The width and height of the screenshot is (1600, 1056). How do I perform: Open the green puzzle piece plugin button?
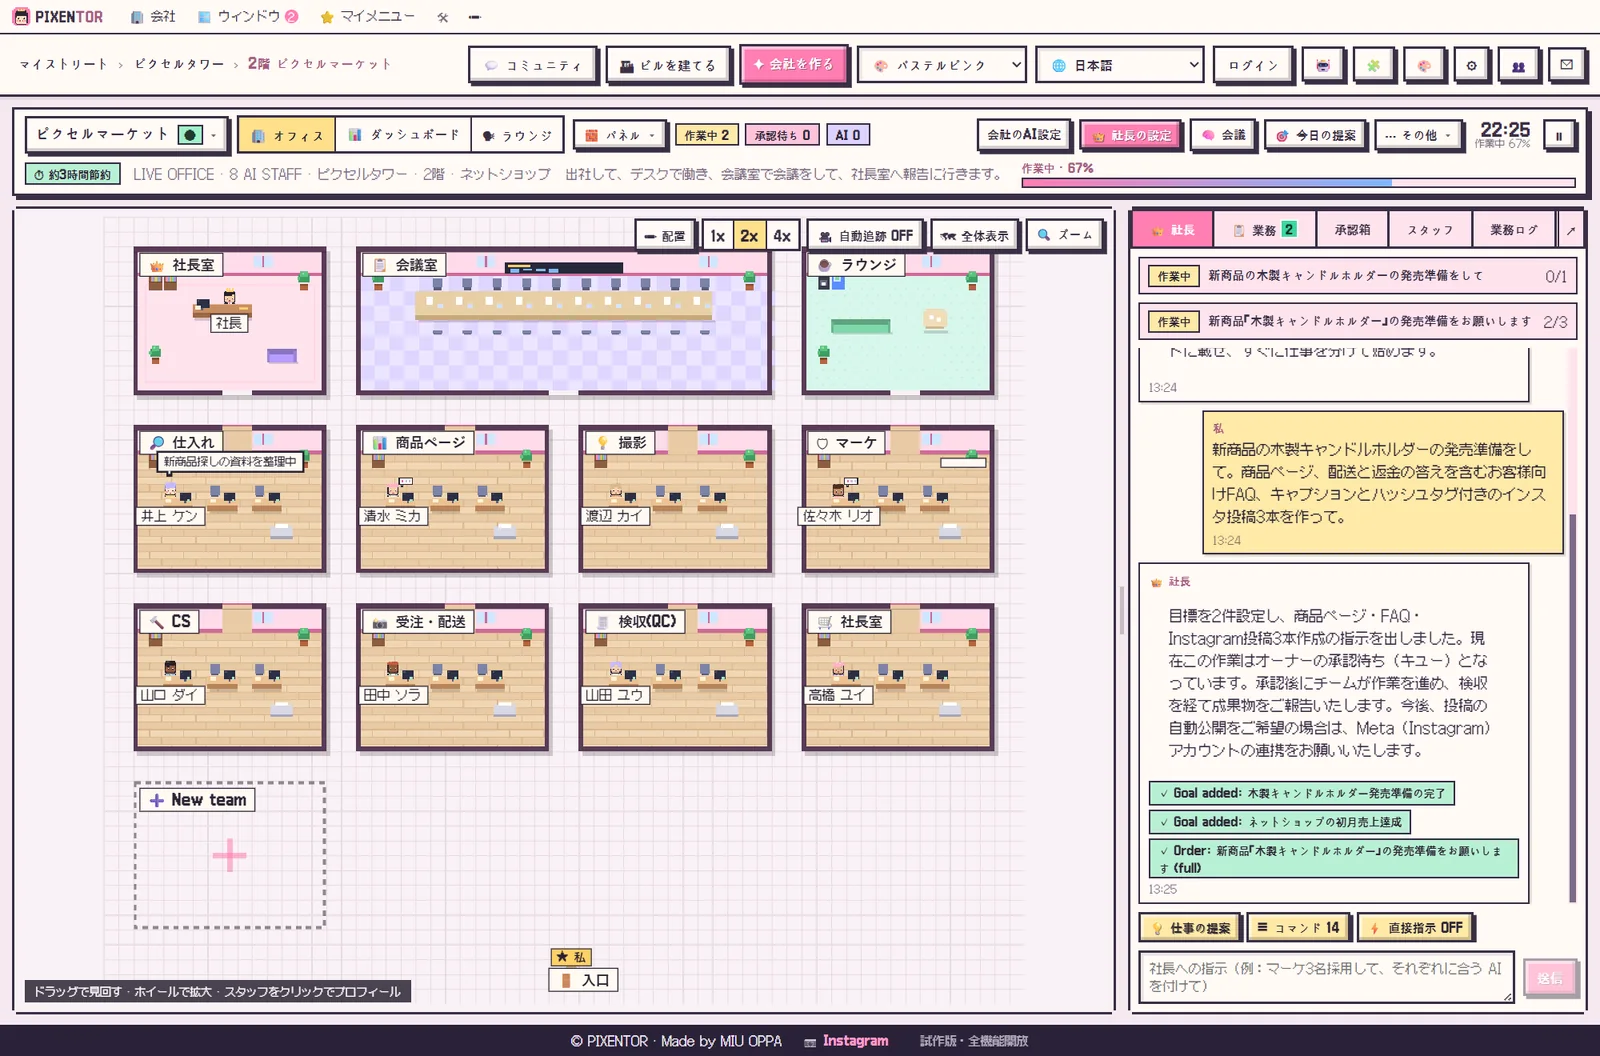tap(1373, 65)
